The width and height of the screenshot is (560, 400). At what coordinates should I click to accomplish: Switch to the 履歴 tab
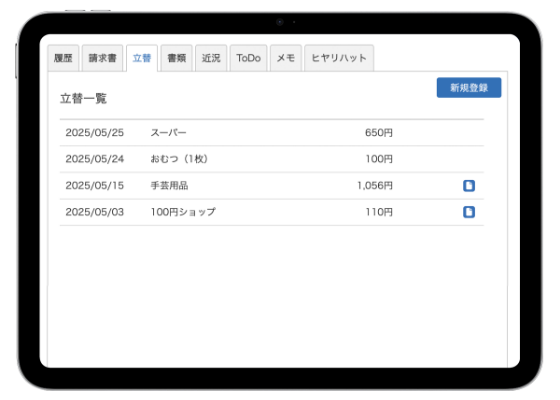pos(63,58)
